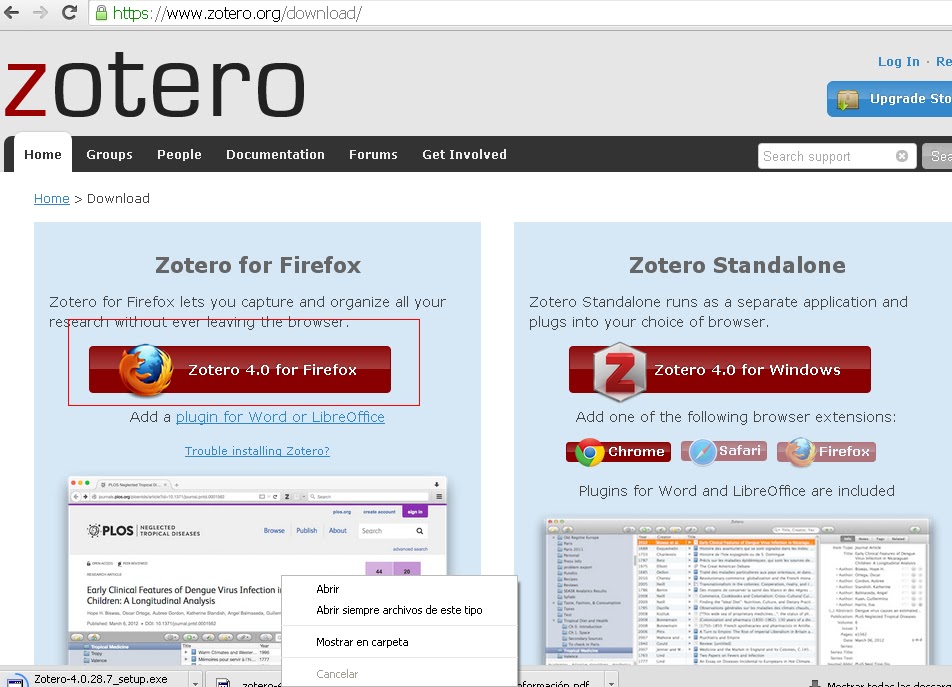Click the page reload icon
The height and width of the screenshot is (687, 952).
pos(68,14)
